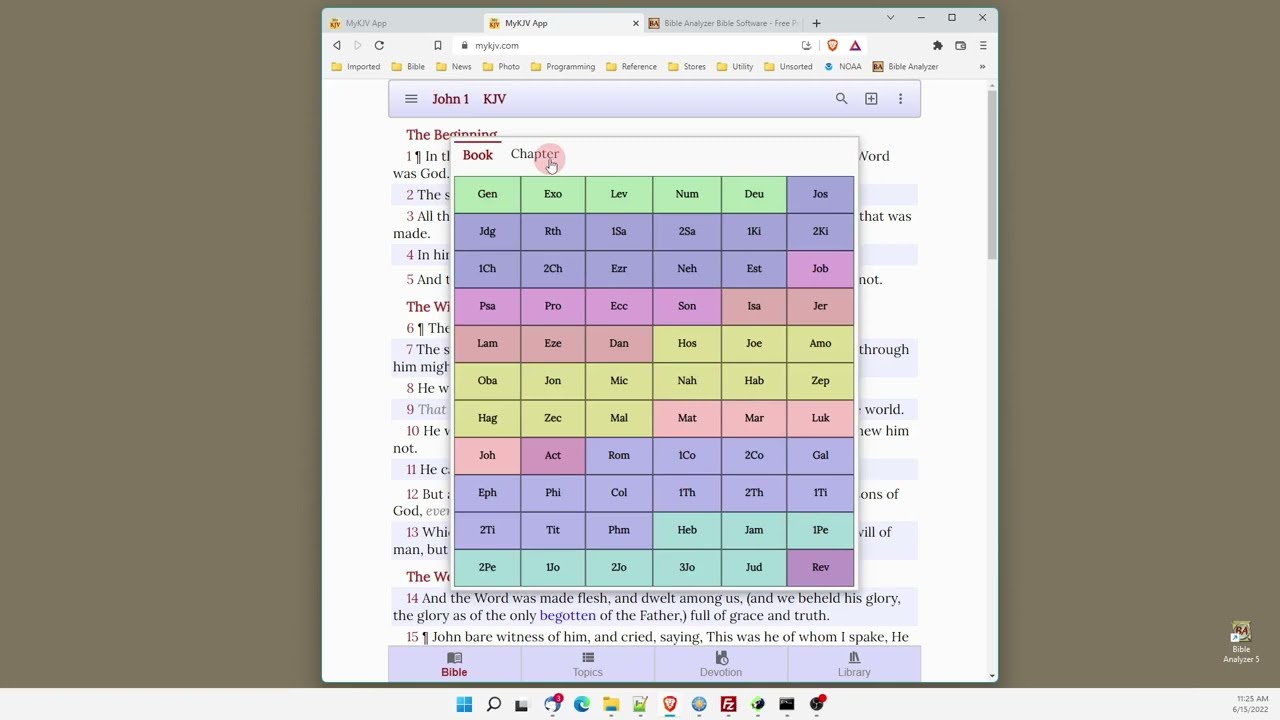This screenshot has height=720, width=1280.
Task: Open a new browser tab
Action: point(816,23)
